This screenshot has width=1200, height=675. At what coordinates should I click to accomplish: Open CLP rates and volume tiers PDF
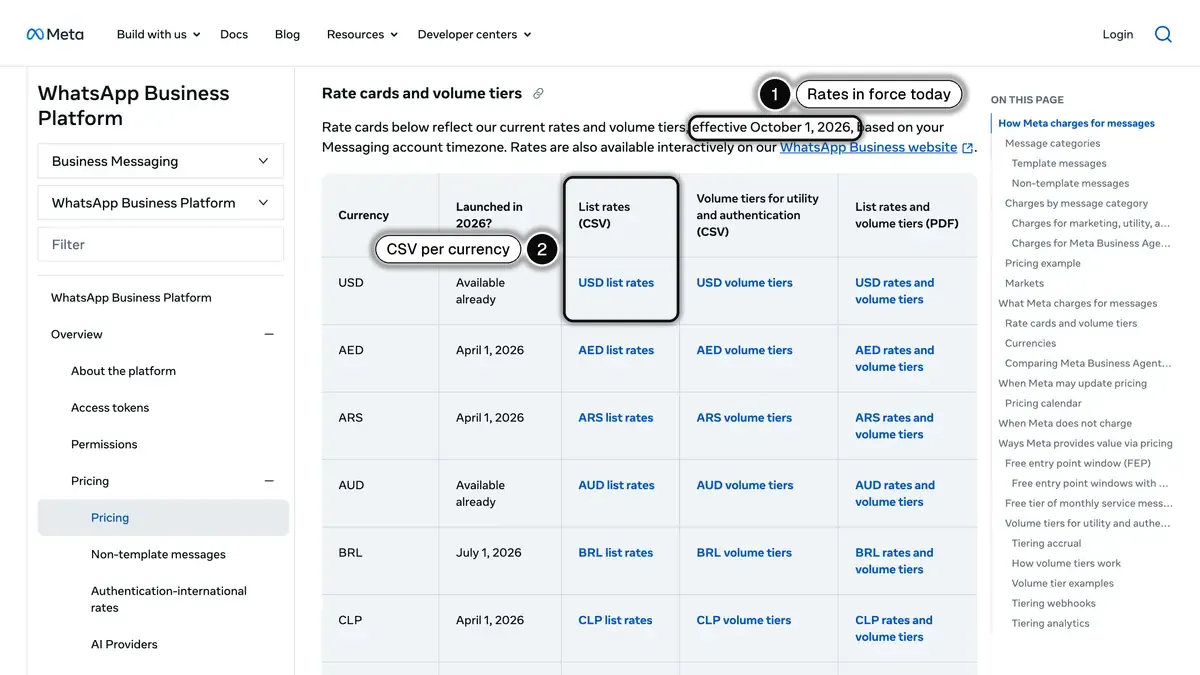pyautogui.click(x=894, y=628)
